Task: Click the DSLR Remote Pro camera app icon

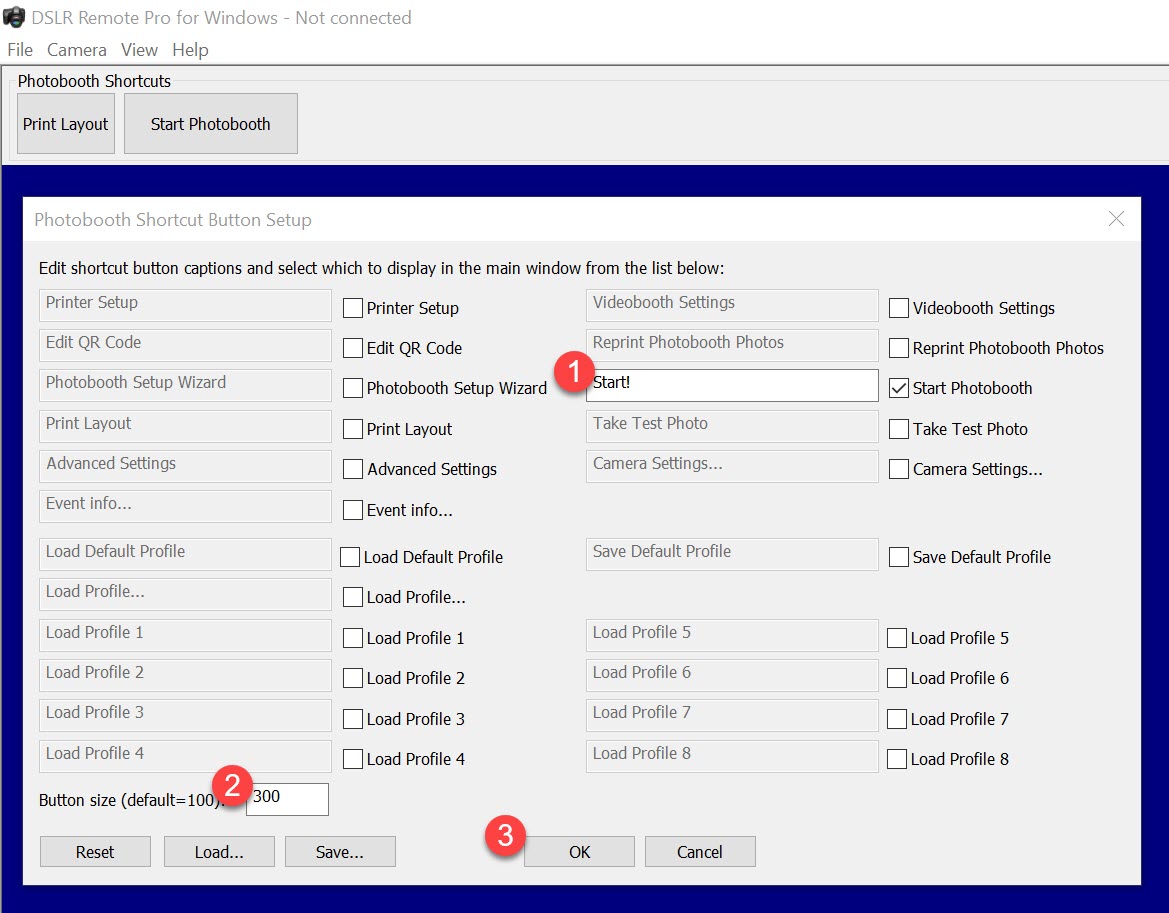Action: (x=14, y=17)
